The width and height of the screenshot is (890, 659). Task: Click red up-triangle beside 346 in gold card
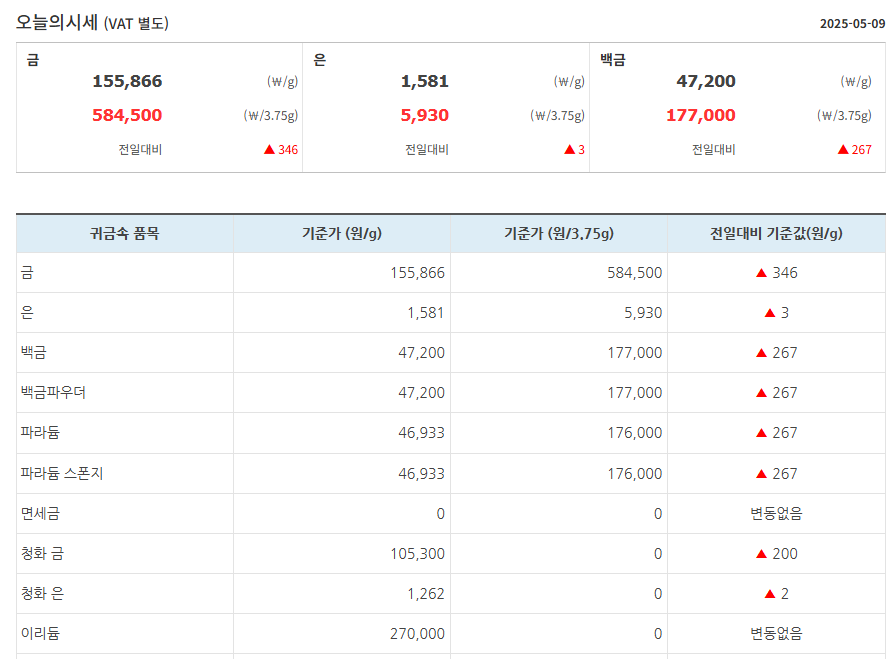(x=270, y=149)
